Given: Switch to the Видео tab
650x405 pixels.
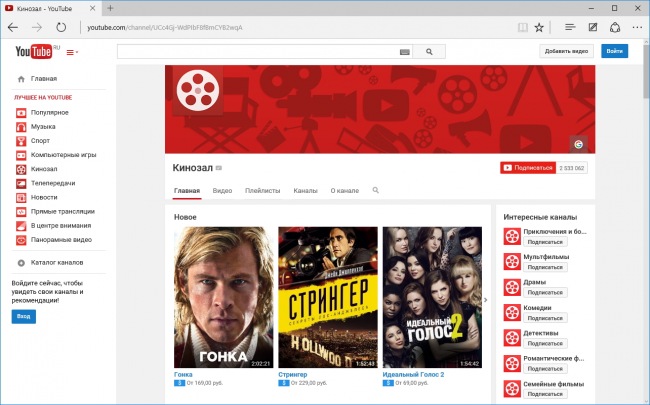Looking at the screenshot, I should (222, 191).
